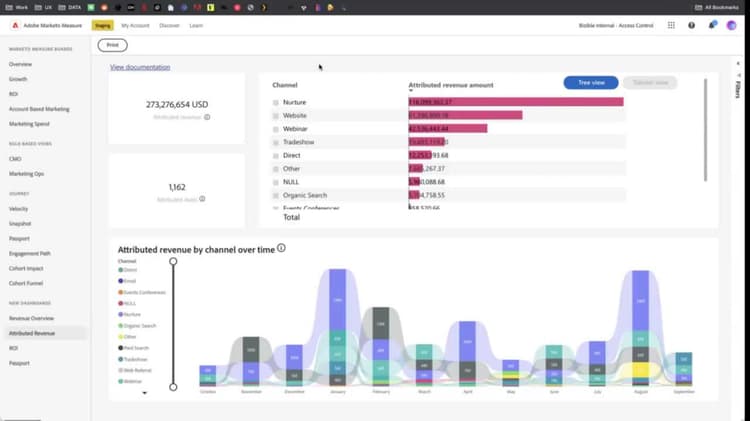750x421 pixels.
Task: Tick the Webinar row checkbox
Action: click(x=276, y=129)
